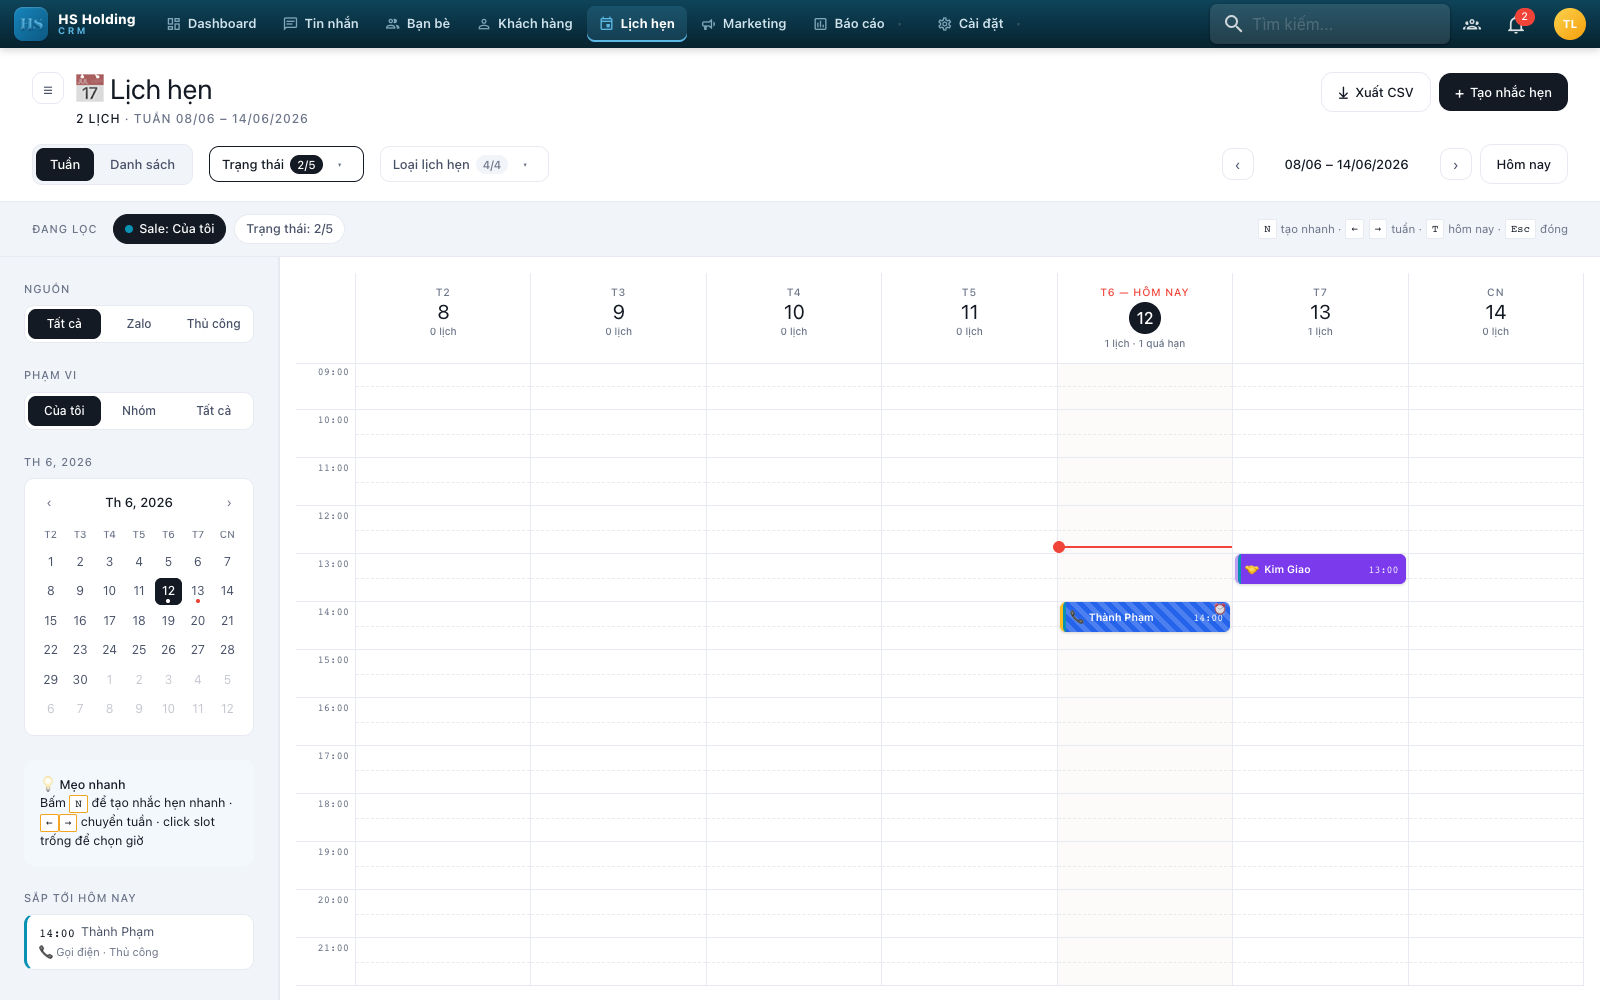Select Nhóm scope option
This screenshot has height=1000, width=1600.
click(139, 411)
